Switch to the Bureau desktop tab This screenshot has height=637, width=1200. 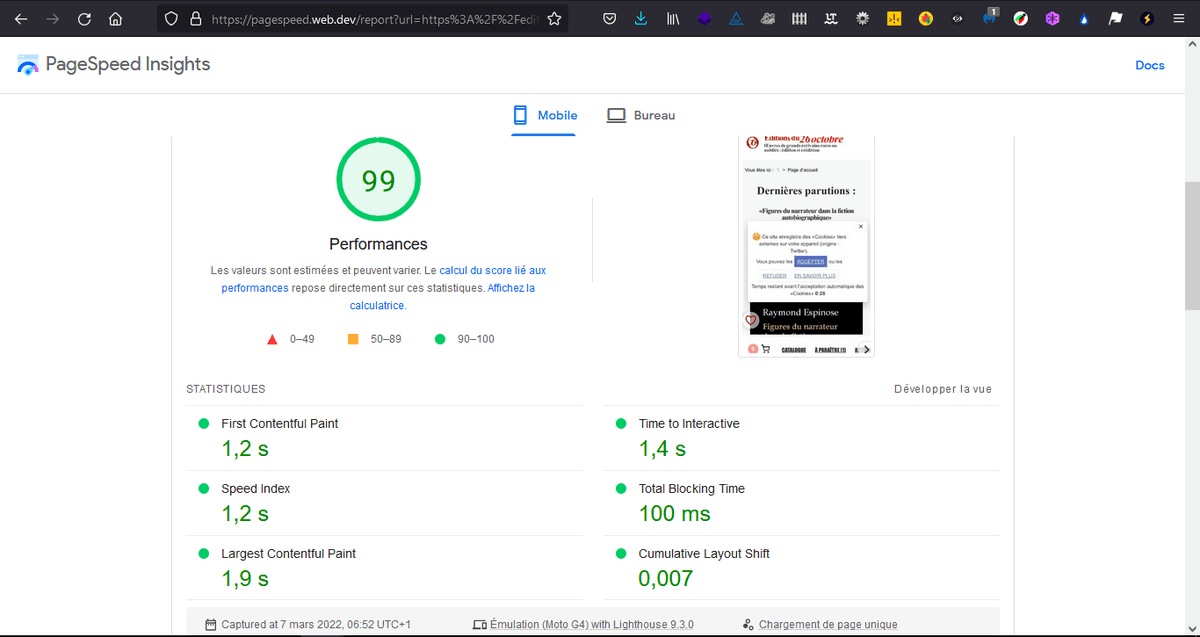click(x=641, y=115)
